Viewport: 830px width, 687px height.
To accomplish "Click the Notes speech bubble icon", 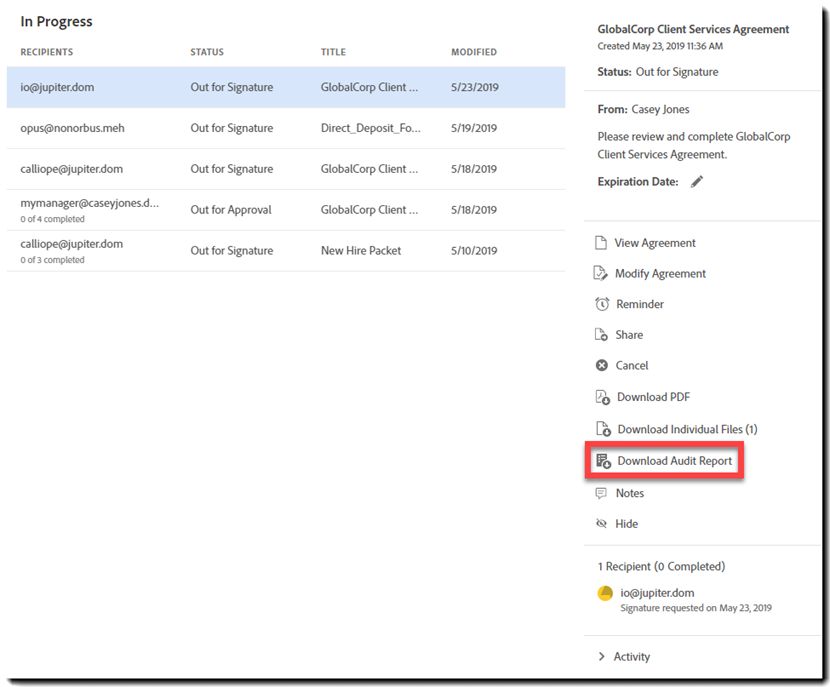I will (x=601, y=493).
